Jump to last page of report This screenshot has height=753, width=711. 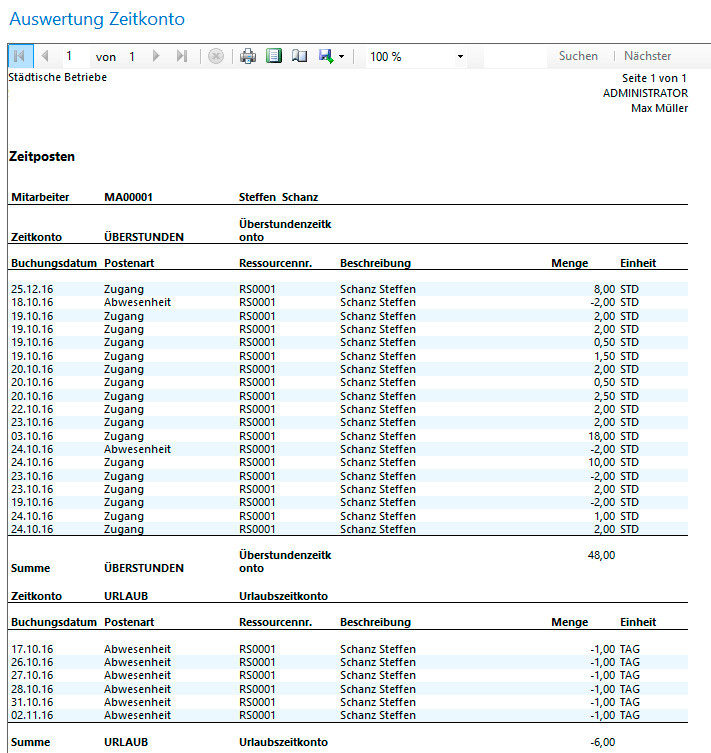181,56
